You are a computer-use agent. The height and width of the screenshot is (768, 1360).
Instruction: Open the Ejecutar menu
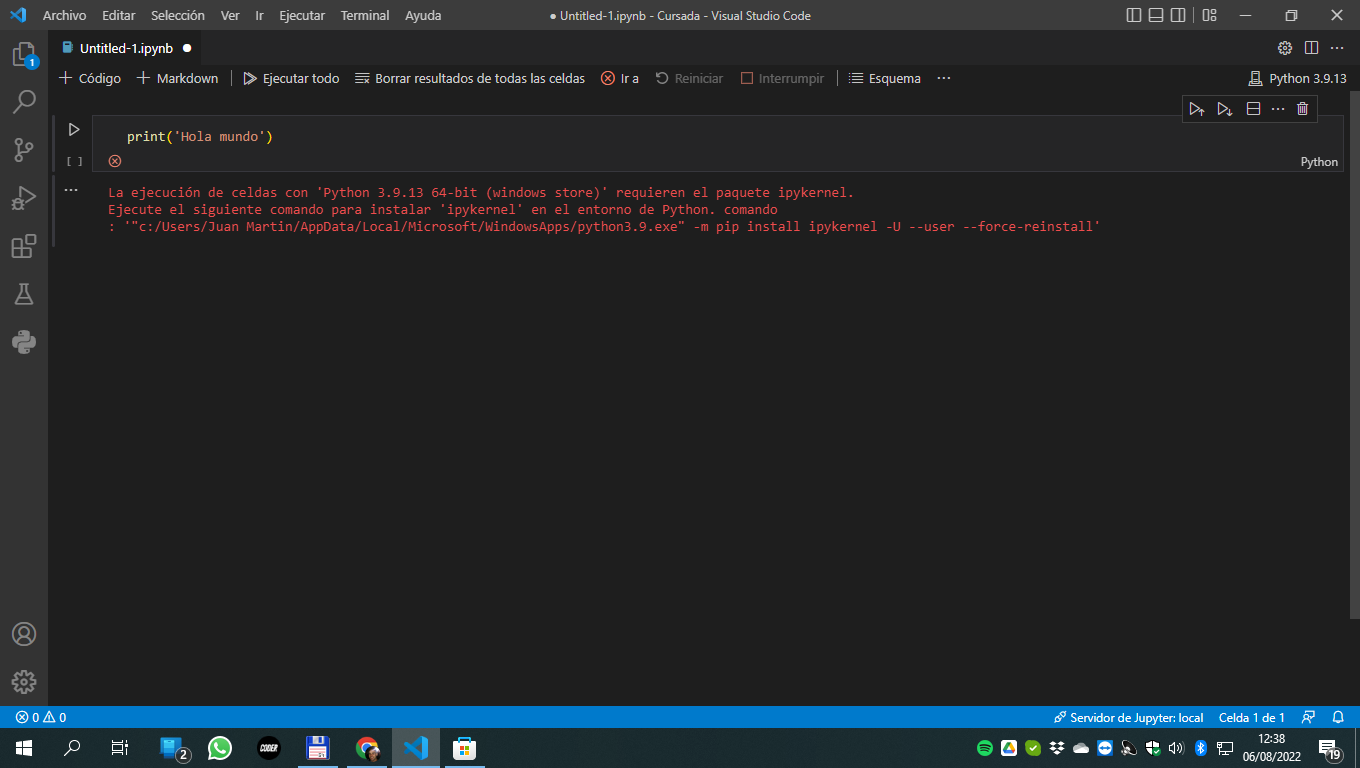point(302,15)
